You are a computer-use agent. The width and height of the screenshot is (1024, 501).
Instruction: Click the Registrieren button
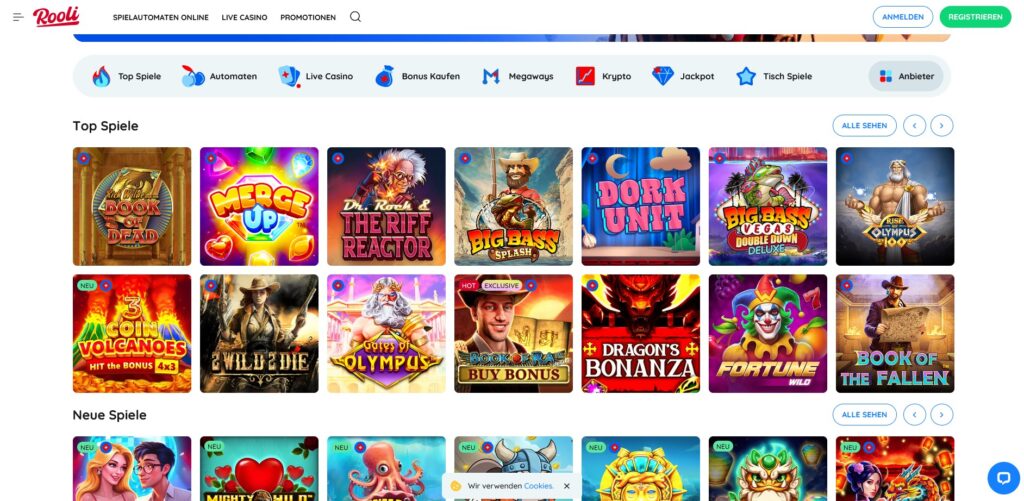click(x=975, y=17)
